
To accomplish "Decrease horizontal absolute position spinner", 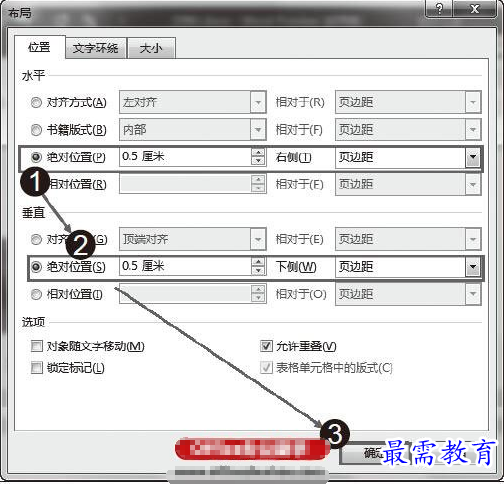I will pos(258,161).
